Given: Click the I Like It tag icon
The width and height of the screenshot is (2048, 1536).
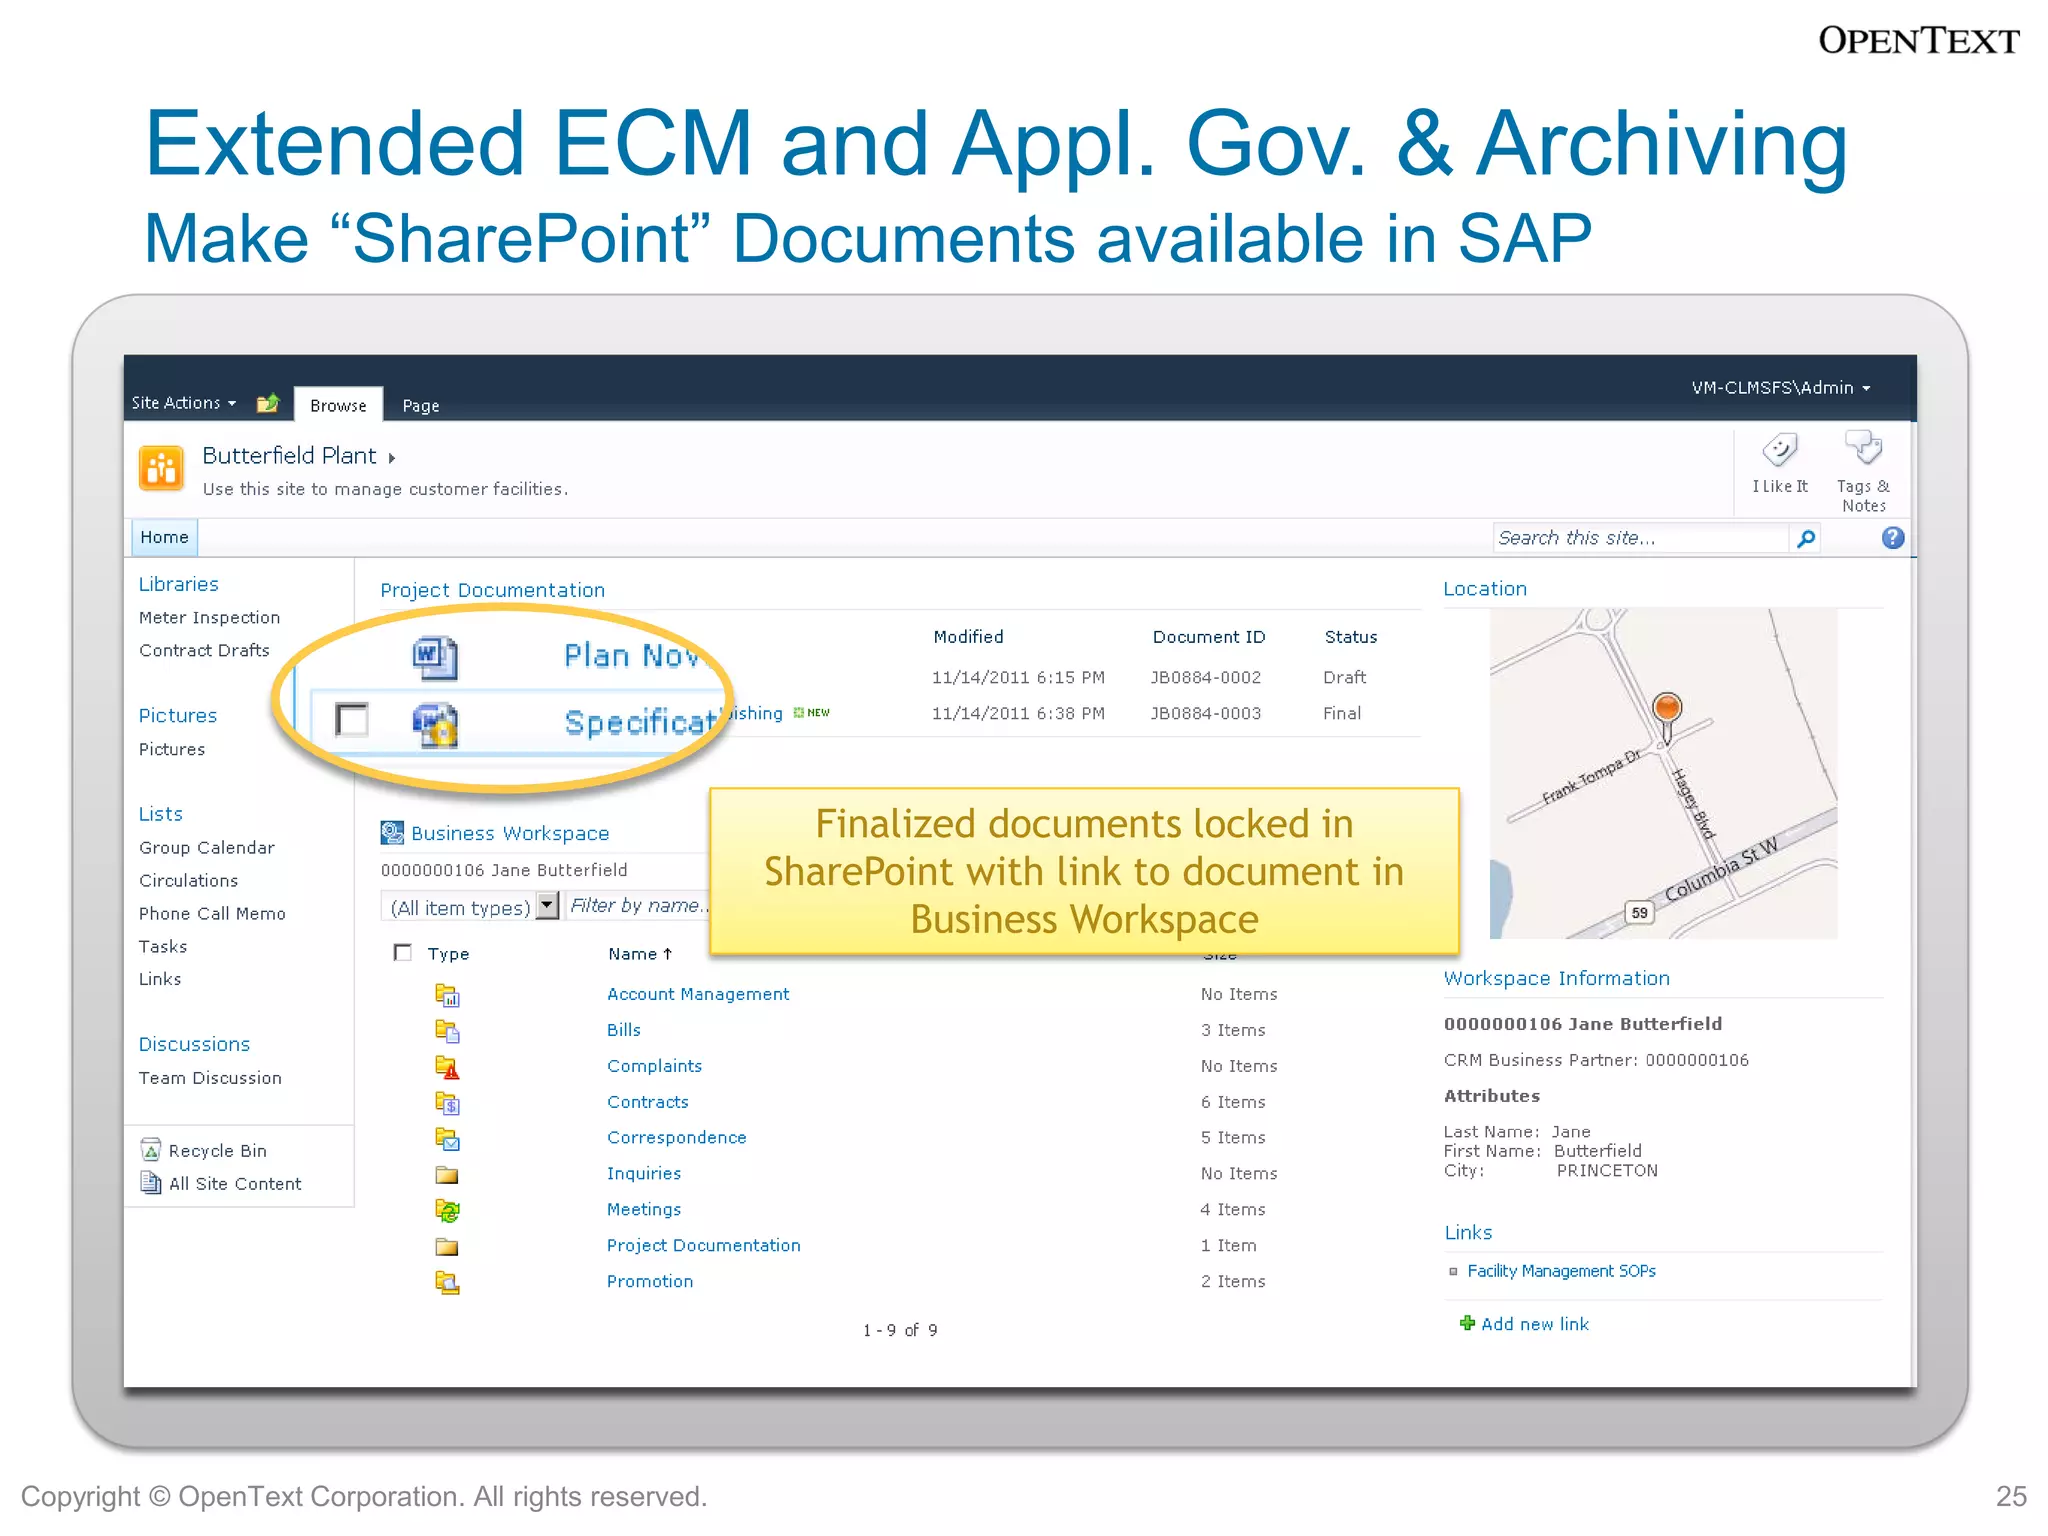Looking at the screenshot, I should pyautogui.click(x=1779, y=450).
